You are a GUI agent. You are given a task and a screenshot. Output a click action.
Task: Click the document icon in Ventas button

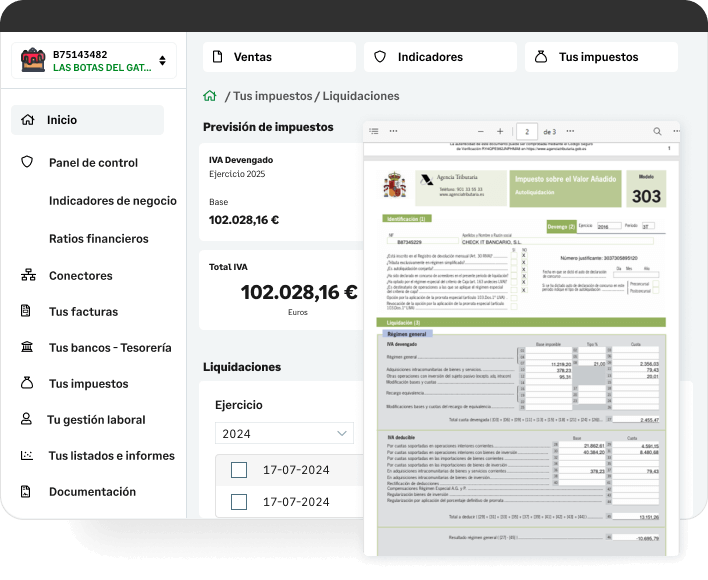[x=218, y=56]
